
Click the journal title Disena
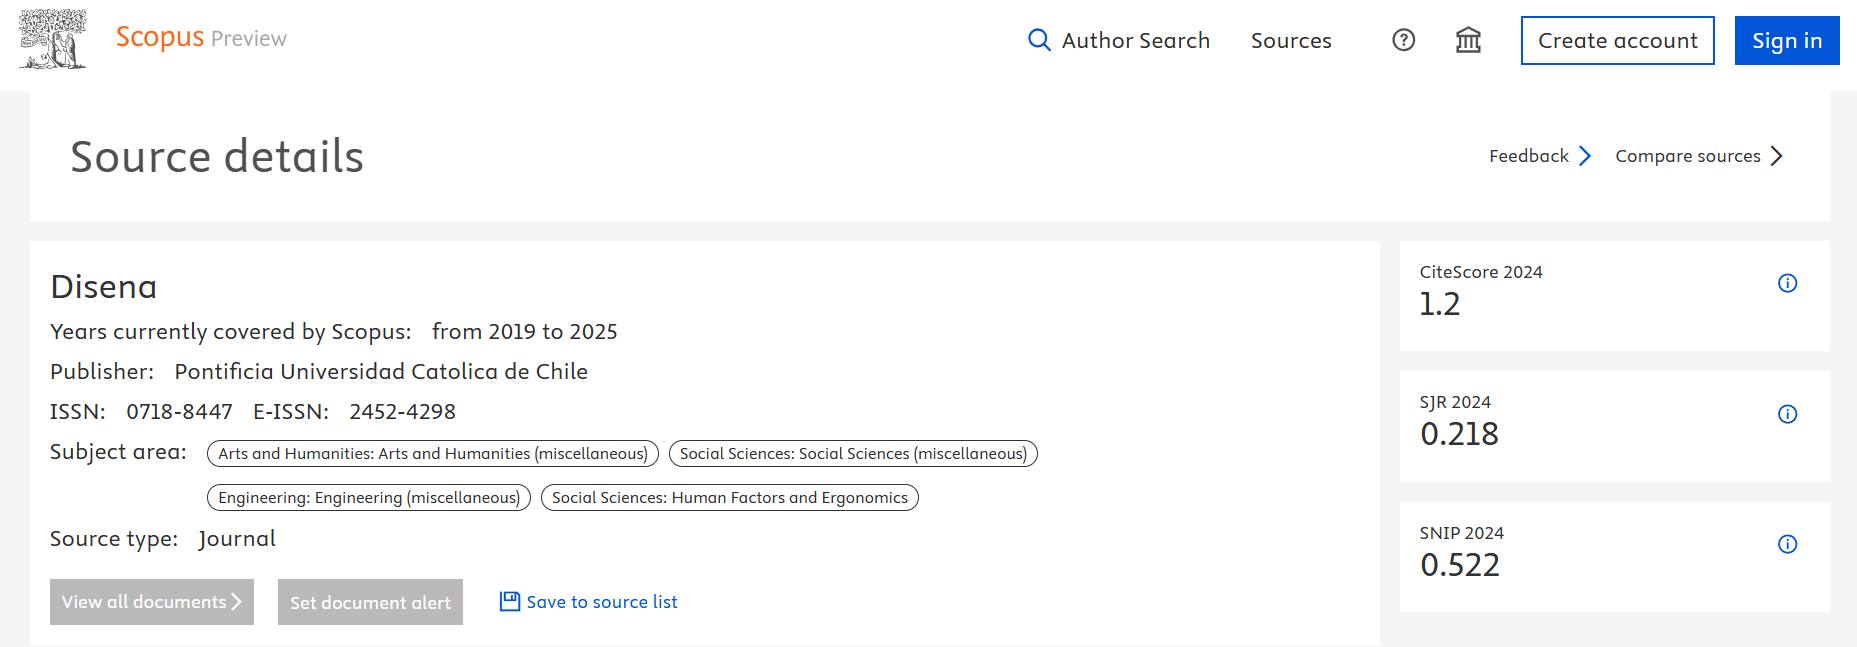(104, 287)
